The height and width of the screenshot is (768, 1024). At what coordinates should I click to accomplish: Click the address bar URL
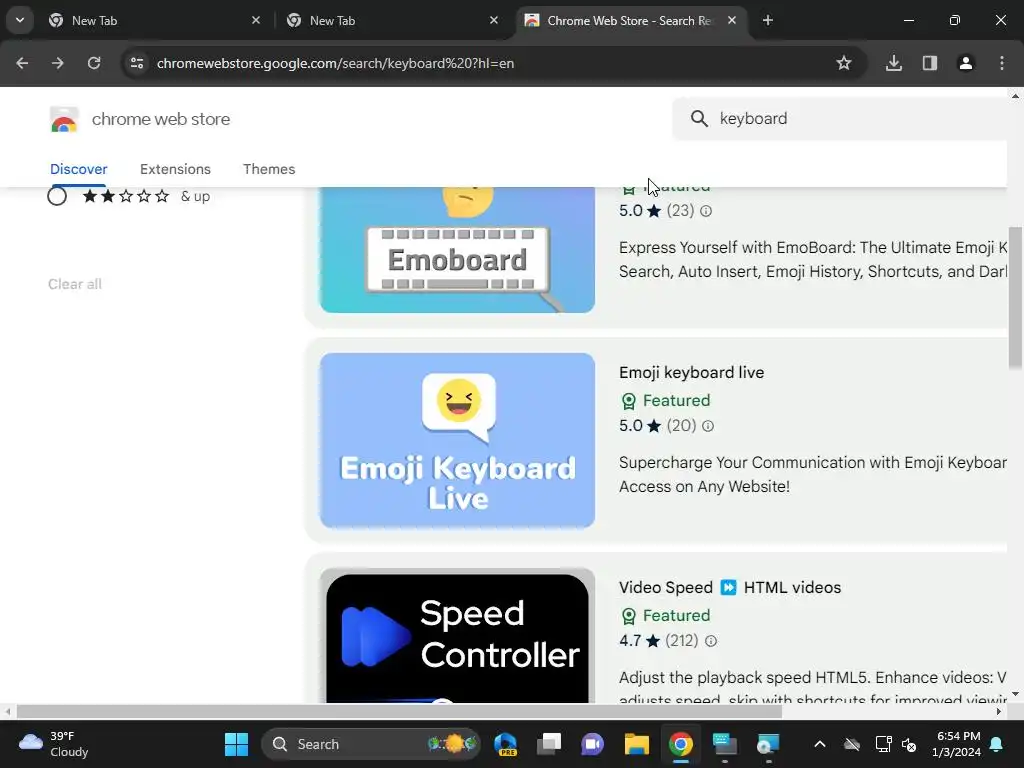335,63
